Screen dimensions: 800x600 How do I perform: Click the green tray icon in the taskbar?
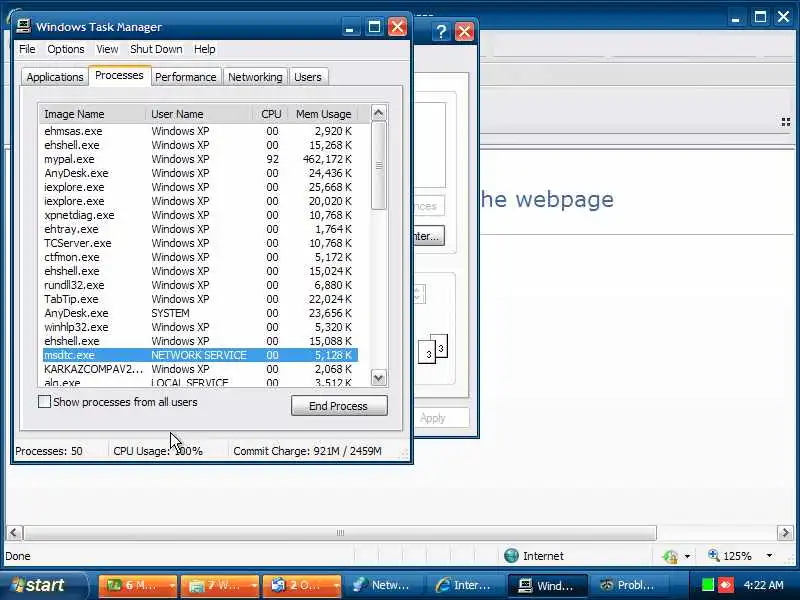point(707,585)
